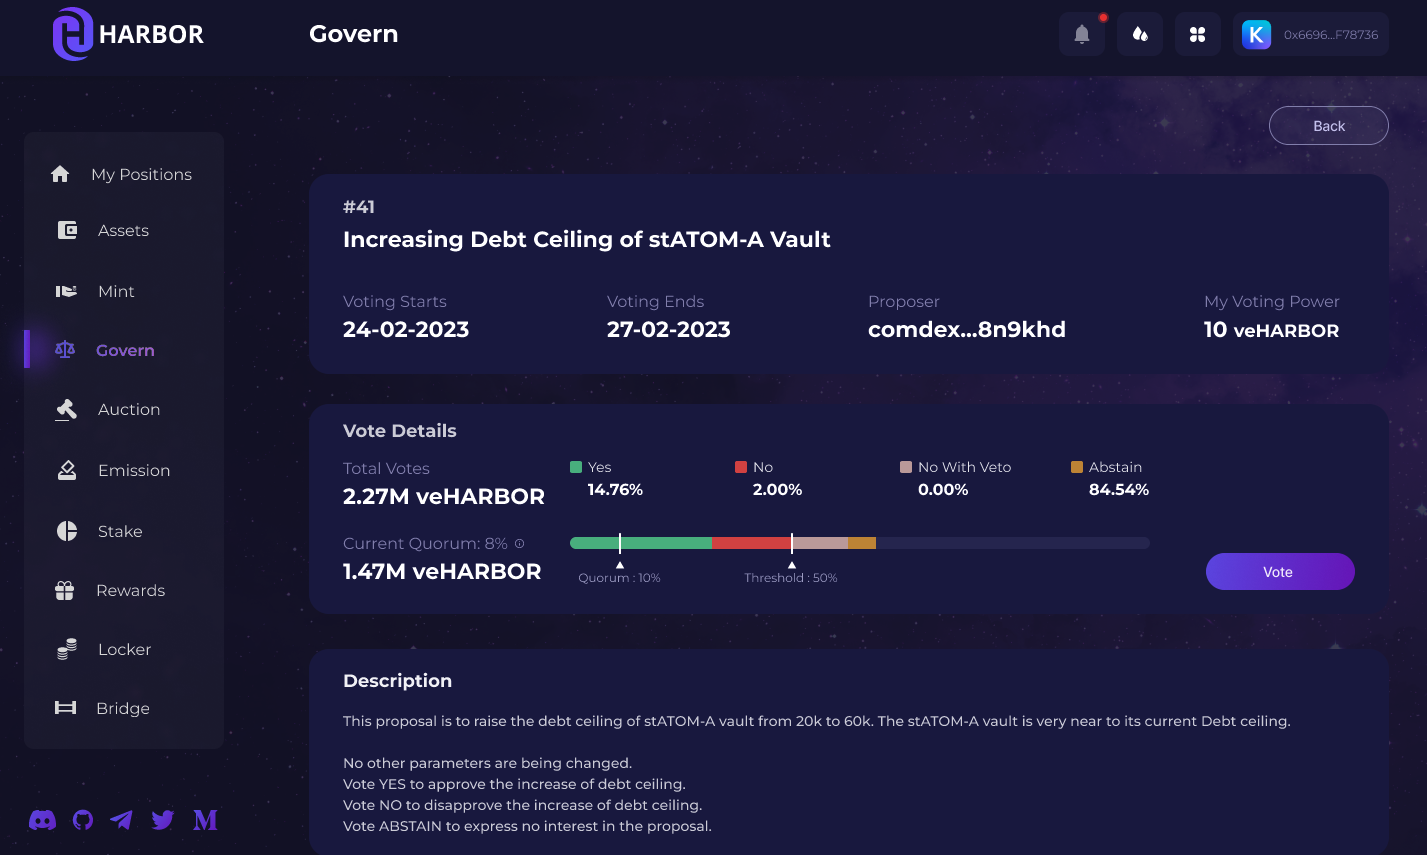Open the Rewards gift icon in sidebar
This screenshot has width=1427, height=855.
click(x=64, y=590)
